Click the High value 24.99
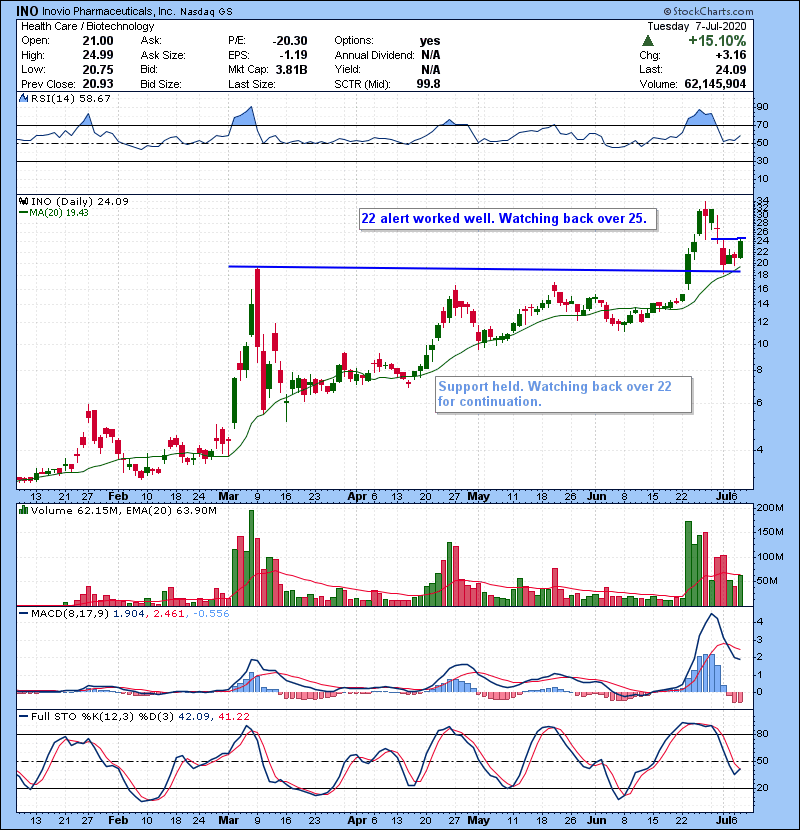The width and height of the screenshot is (800, 830). [x=98, y=55]
